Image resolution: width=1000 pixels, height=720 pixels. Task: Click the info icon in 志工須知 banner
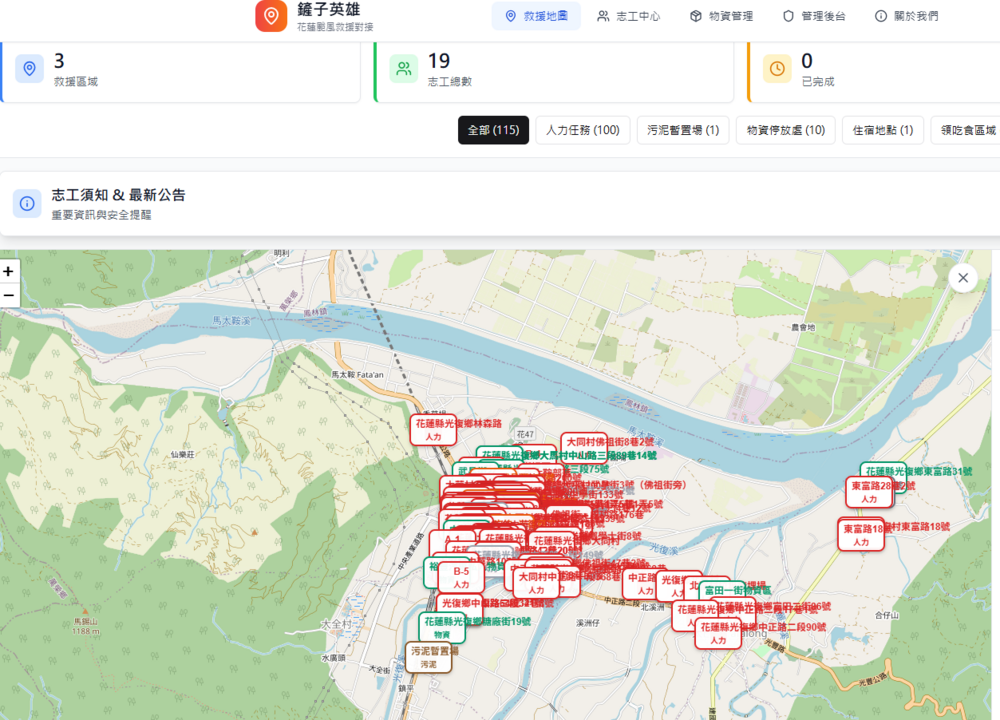coord(25,203)
